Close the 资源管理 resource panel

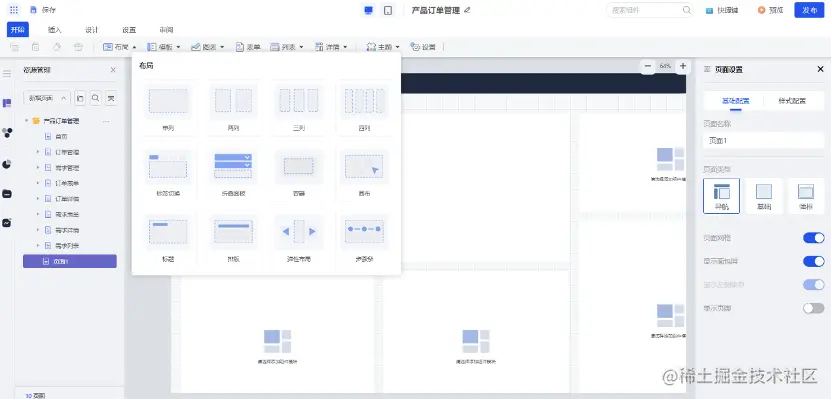click(x=113, y=70)
